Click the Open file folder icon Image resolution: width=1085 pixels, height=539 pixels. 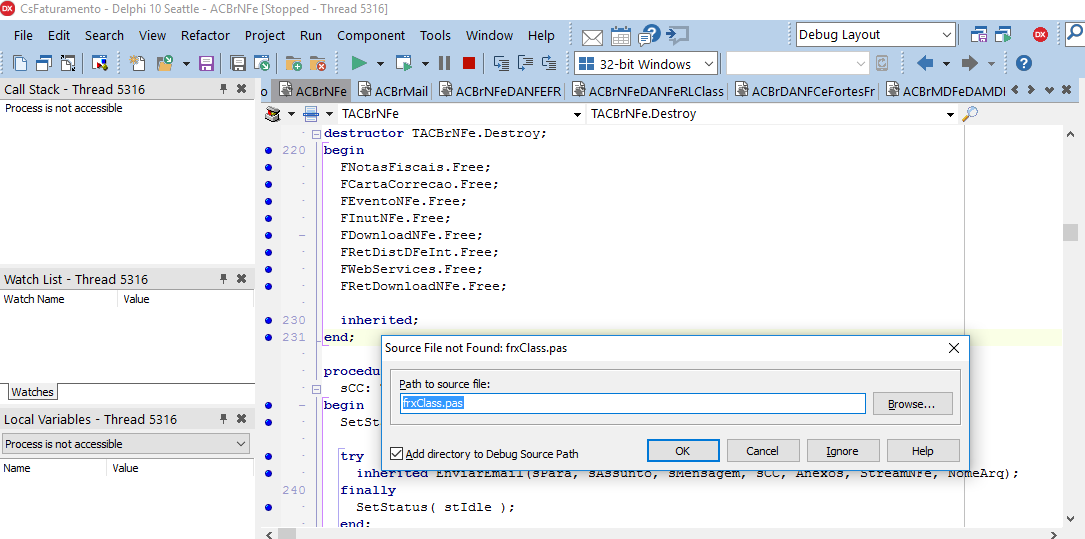click(x=165, y=64)
